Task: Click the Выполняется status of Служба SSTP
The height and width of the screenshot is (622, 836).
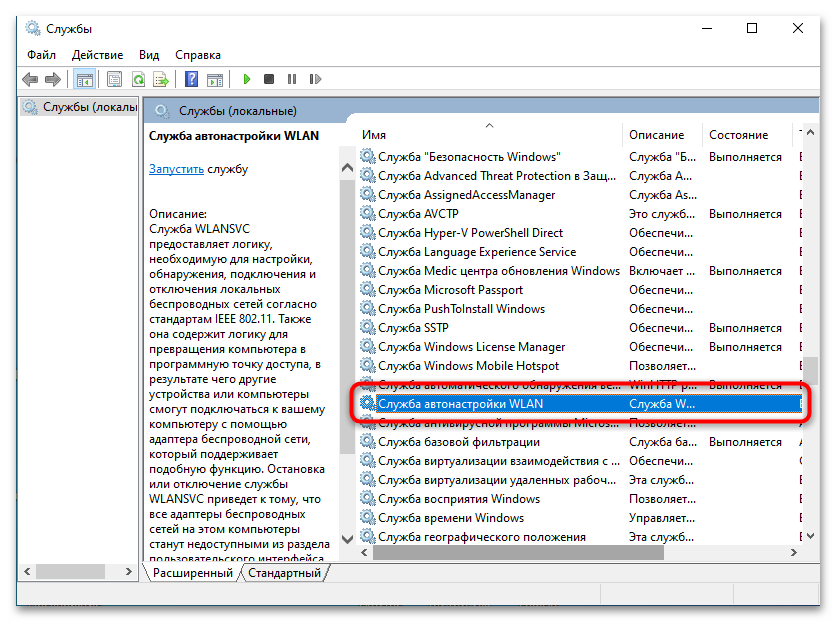Action: pyautogui.click(x=745, y=328)
